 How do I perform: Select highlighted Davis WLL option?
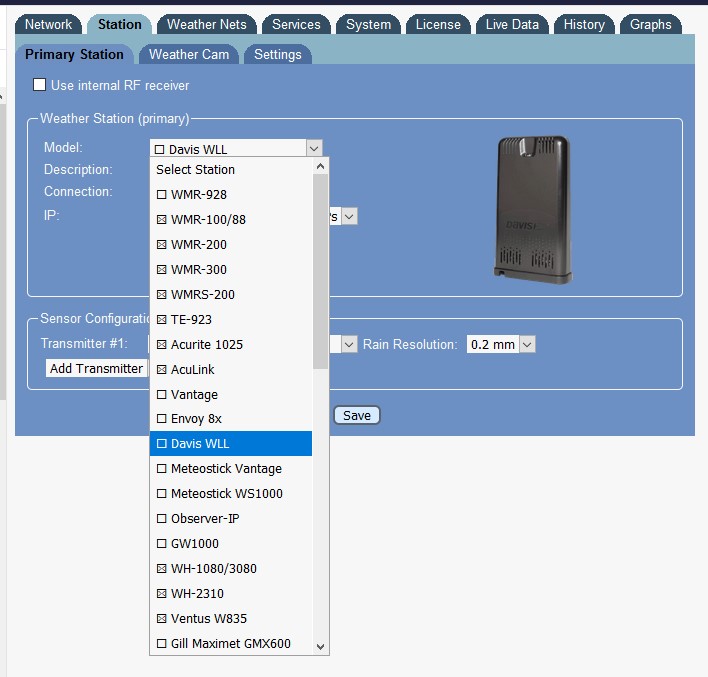coord(231,444)
